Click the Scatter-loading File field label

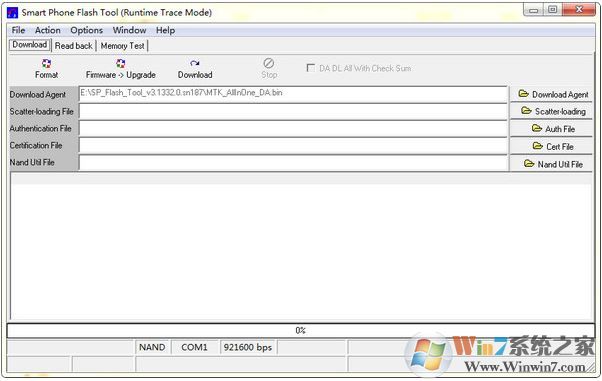[x=41, y=111]
